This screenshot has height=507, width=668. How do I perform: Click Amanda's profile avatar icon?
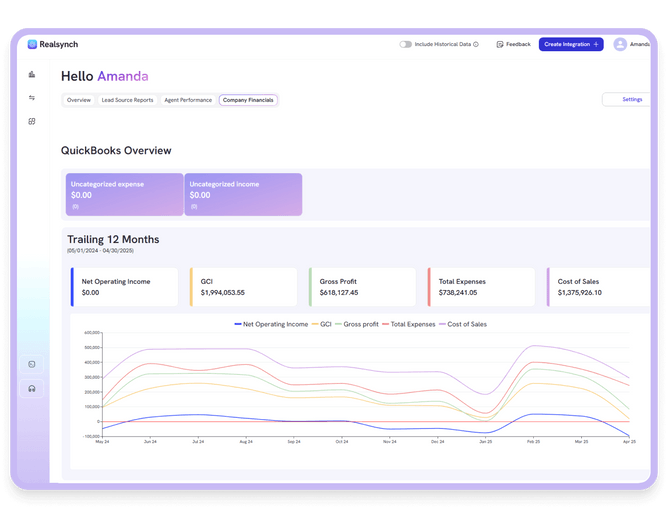(620, 44)
